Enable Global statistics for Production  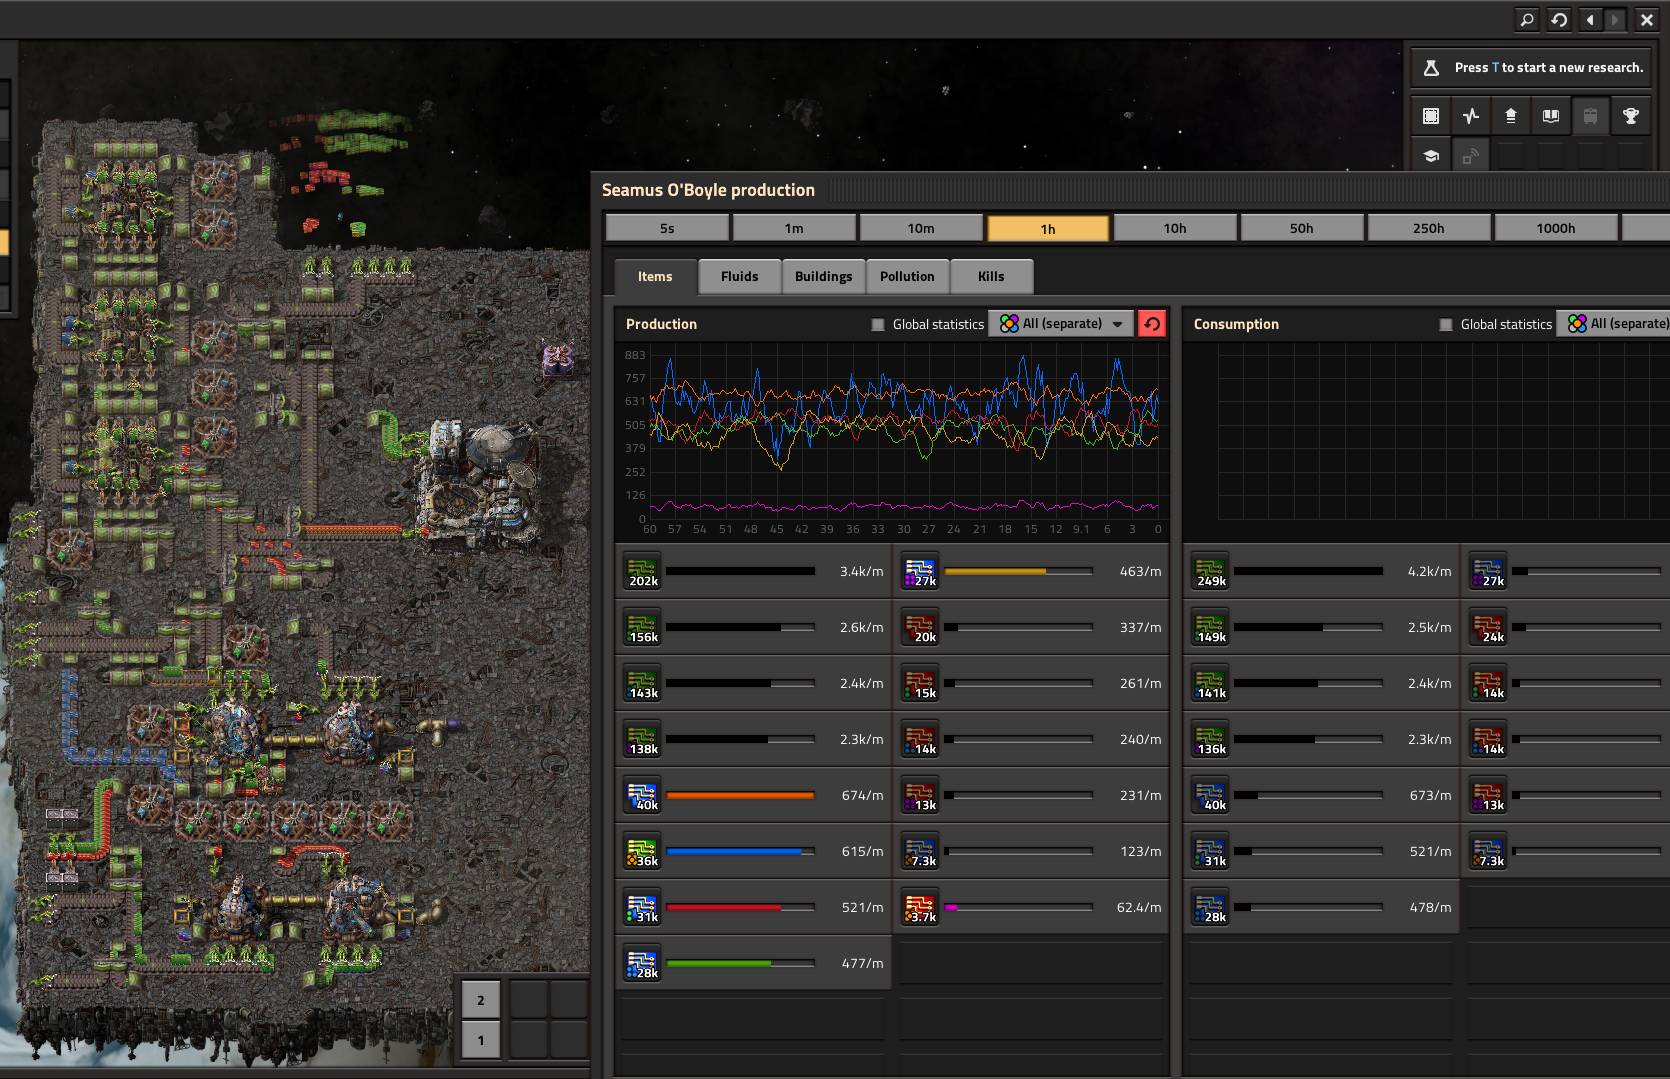878,324
